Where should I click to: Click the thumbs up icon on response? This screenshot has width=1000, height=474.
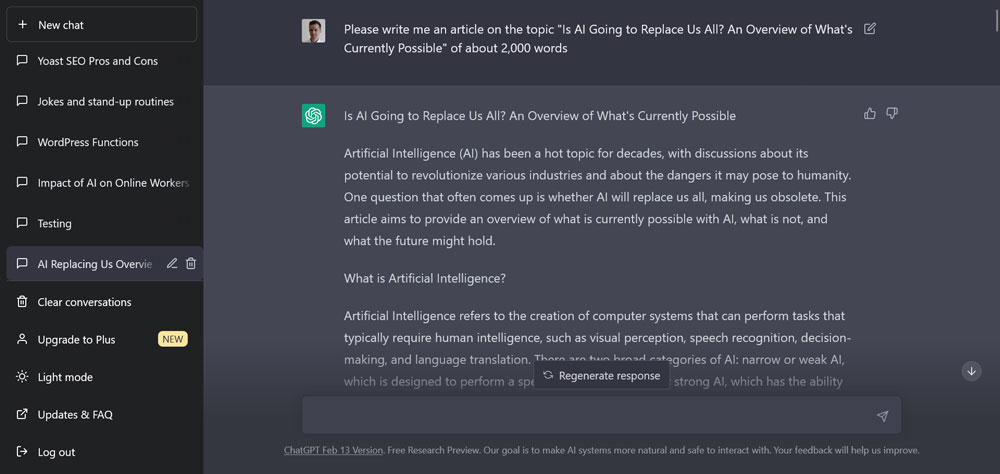(x=870, y=114)
